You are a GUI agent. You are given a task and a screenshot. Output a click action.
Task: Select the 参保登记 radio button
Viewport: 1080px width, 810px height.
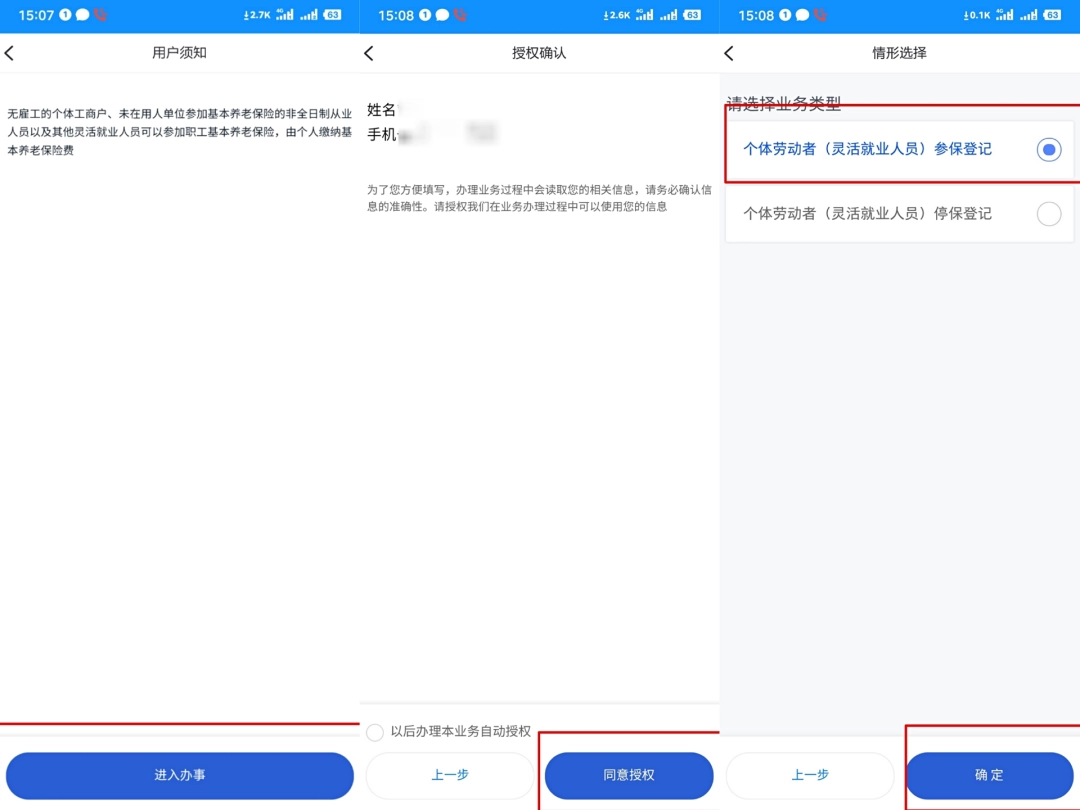pyautogui.click(x=1048, y=150)
